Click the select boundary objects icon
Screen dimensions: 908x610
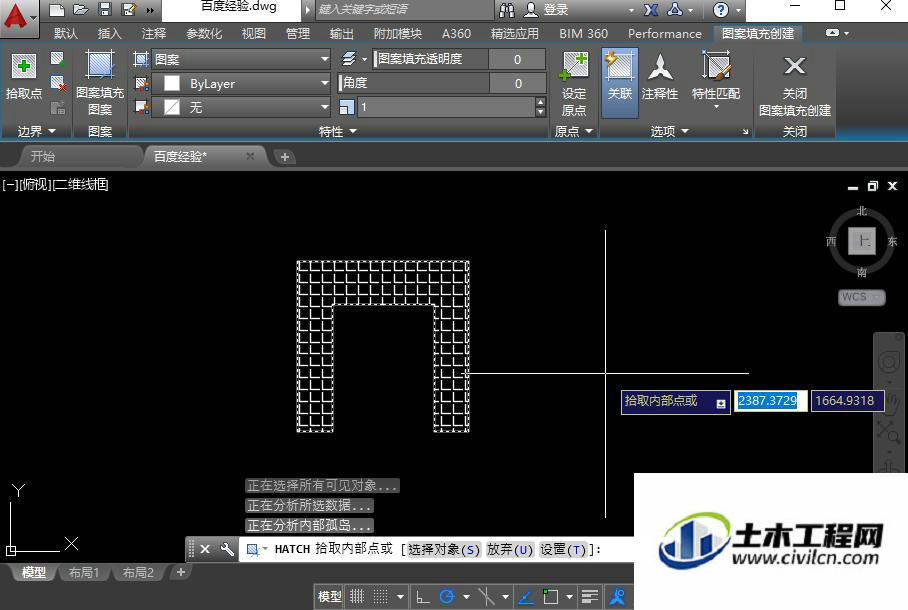(57, 59)
